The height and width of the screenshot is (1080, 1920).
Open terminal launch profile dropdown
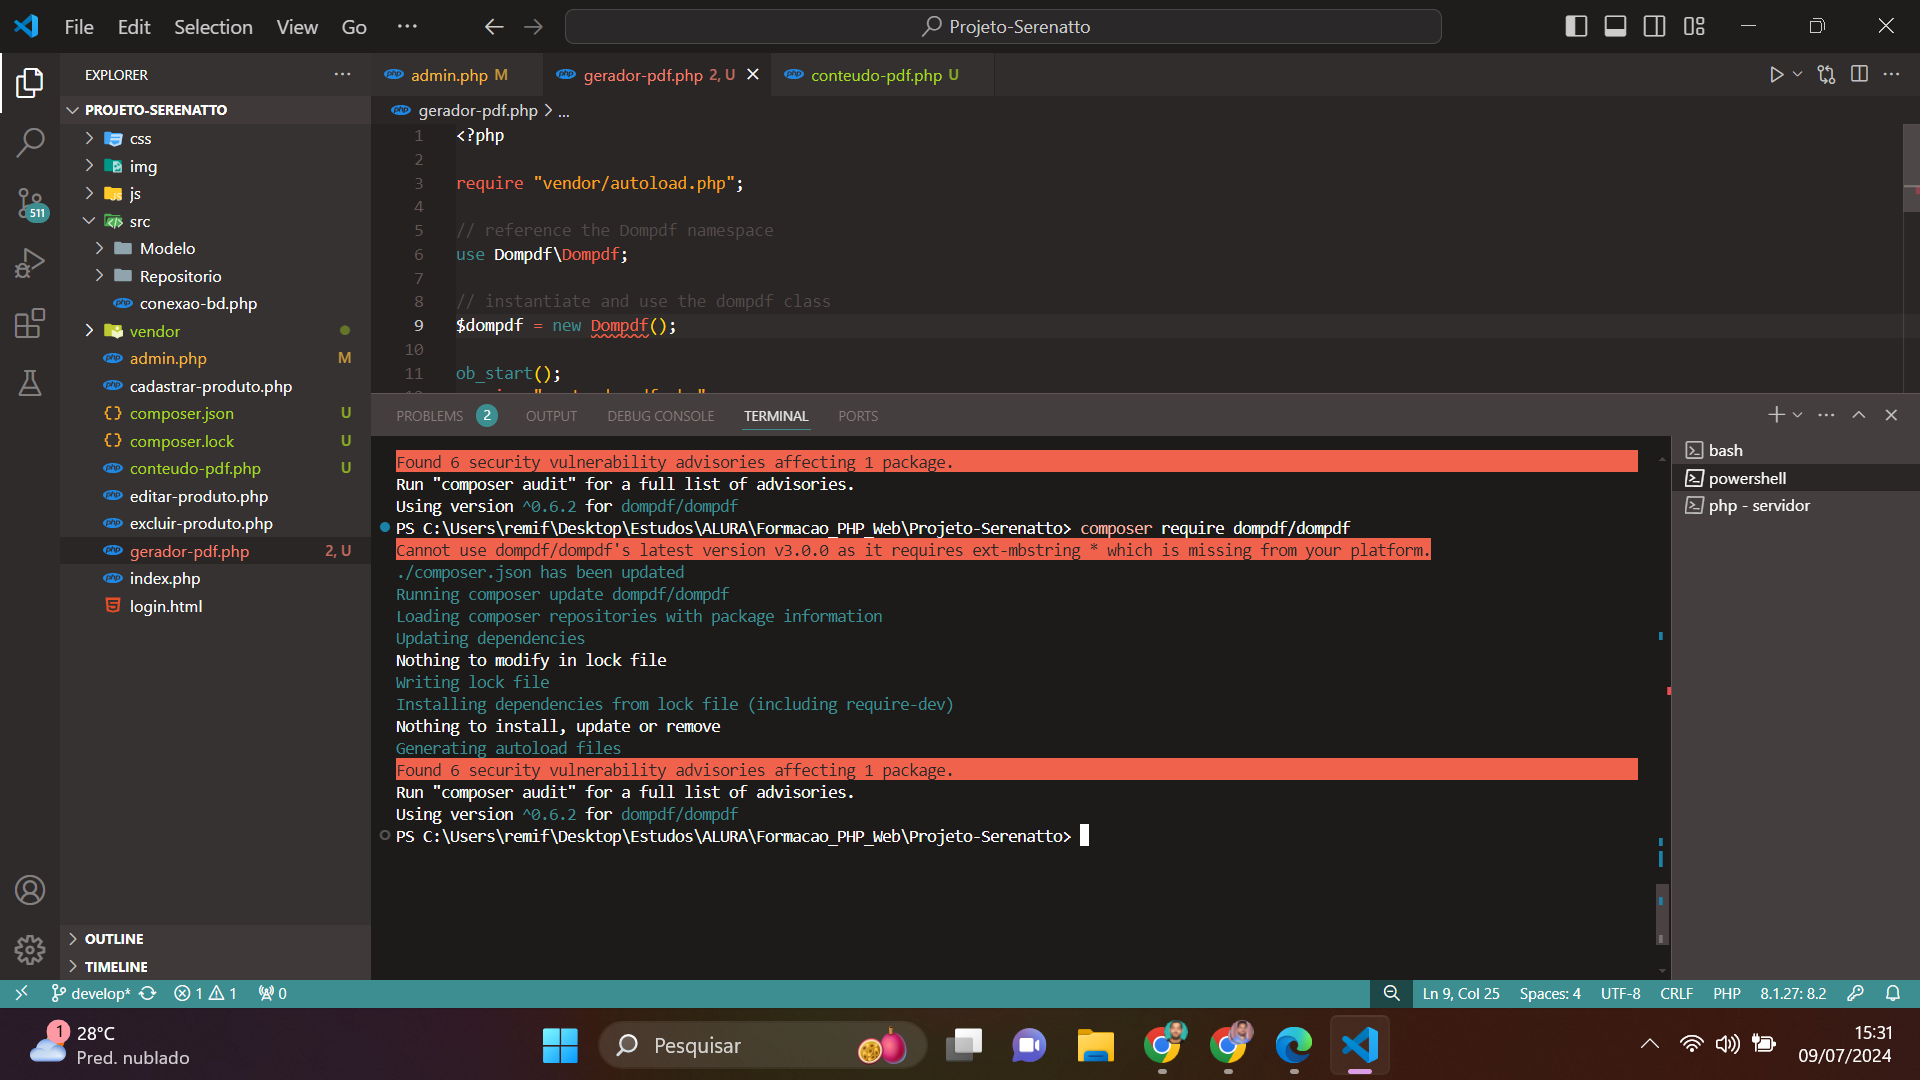tap(1797, 415)
